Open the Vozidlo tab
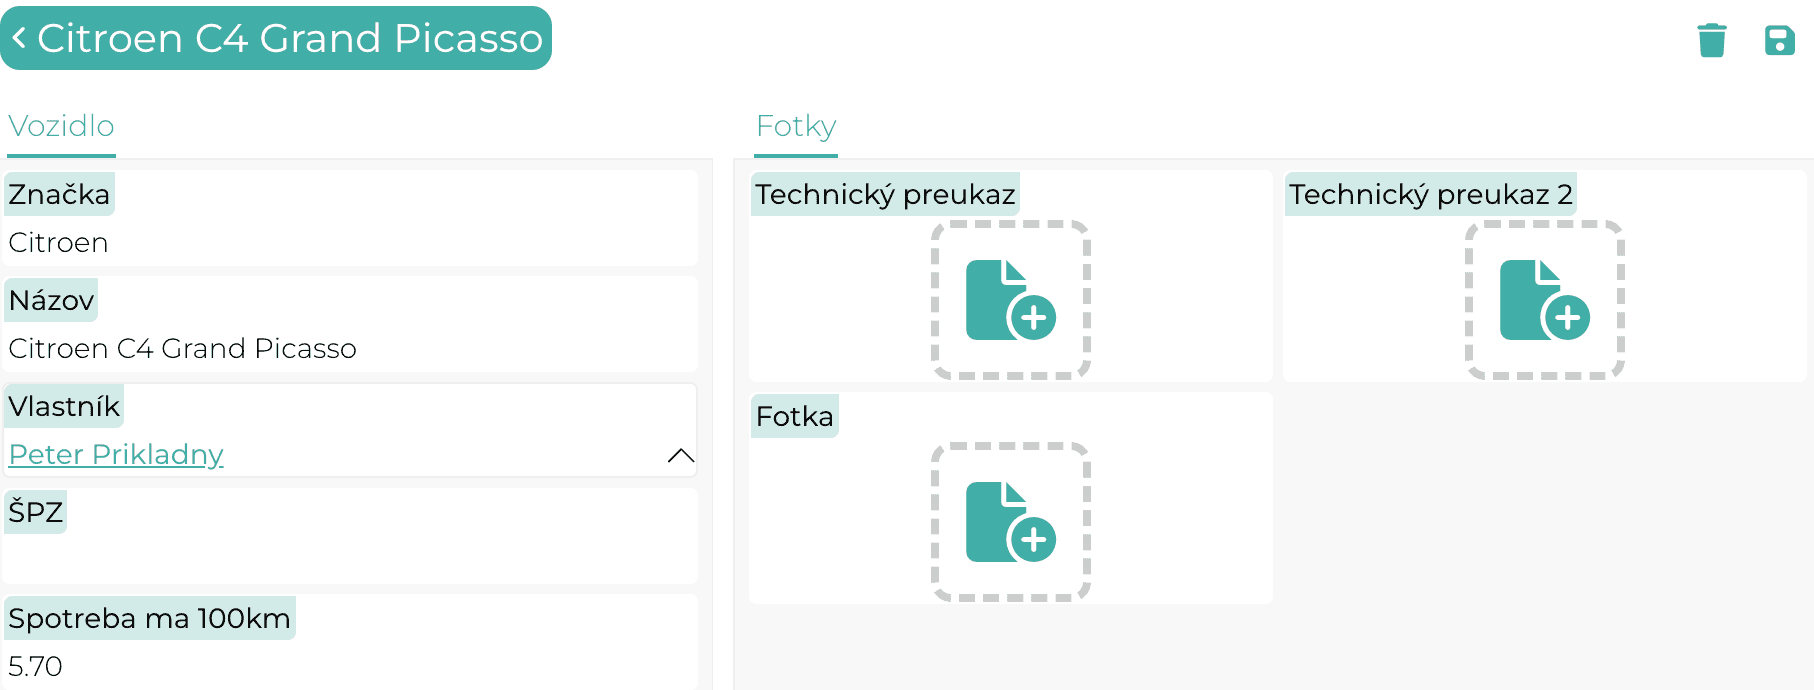 click(x=61, y=126)
